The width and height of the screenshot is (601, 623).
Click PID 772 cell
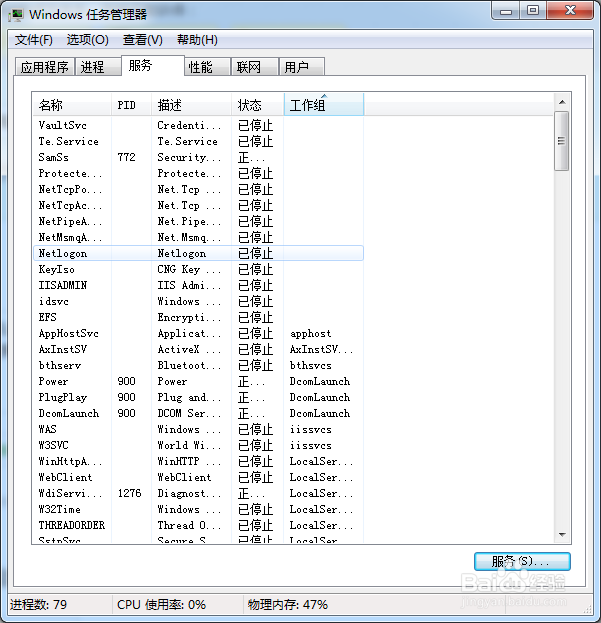click(126, 157)
